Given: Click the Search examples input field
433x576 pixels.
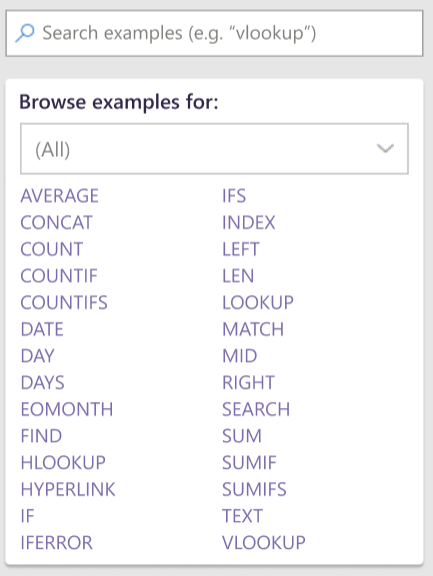Looking at the screenshot, I should [x=214, y=33].
